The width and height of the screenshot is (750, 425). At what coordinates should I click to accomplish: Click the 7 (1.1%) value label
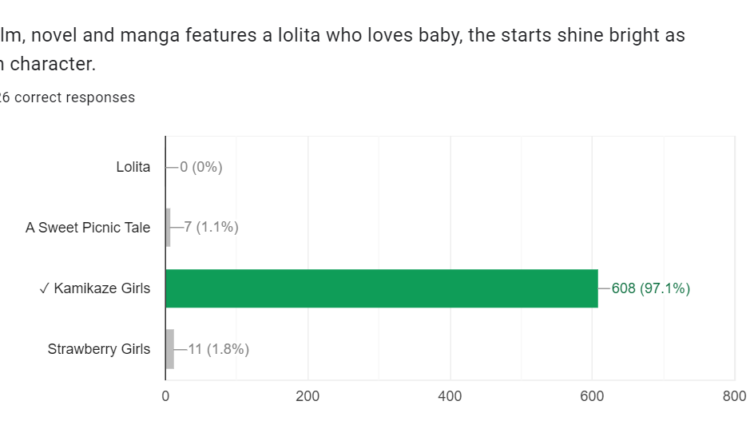[209, 227]
